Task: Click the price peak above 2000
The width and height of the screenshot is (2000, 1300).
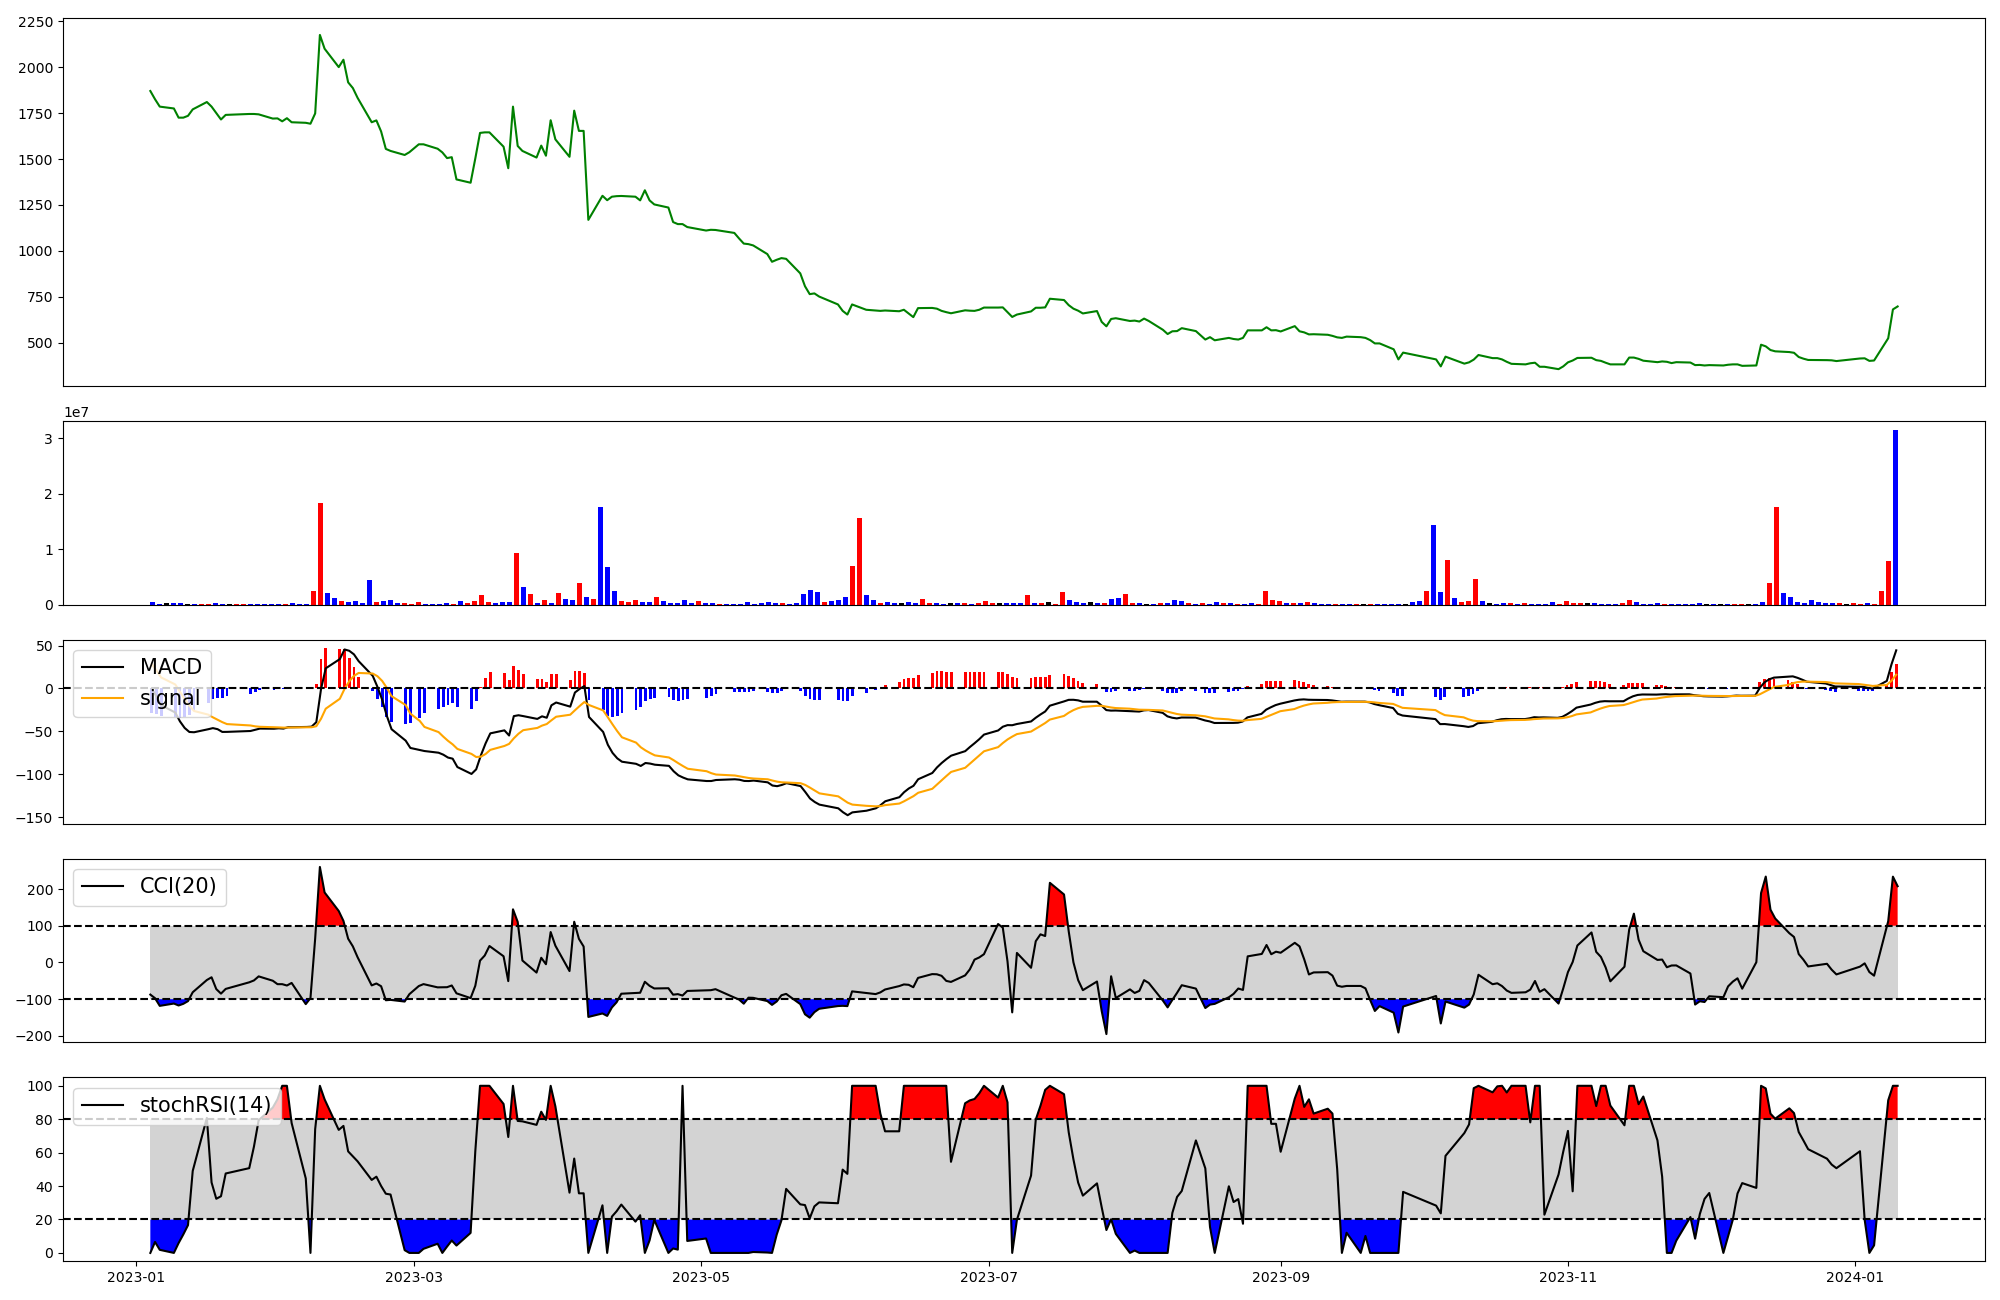Action: (320, 36)
